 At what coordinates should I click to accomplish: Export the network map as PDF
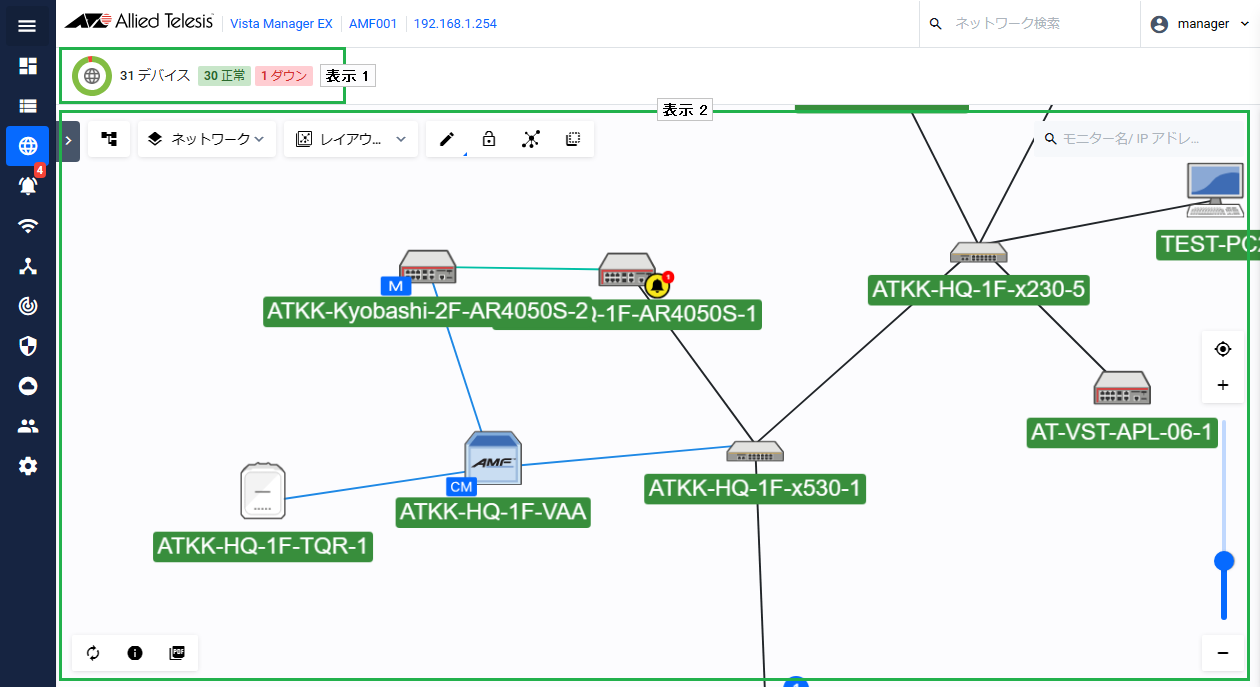(177, 653)
